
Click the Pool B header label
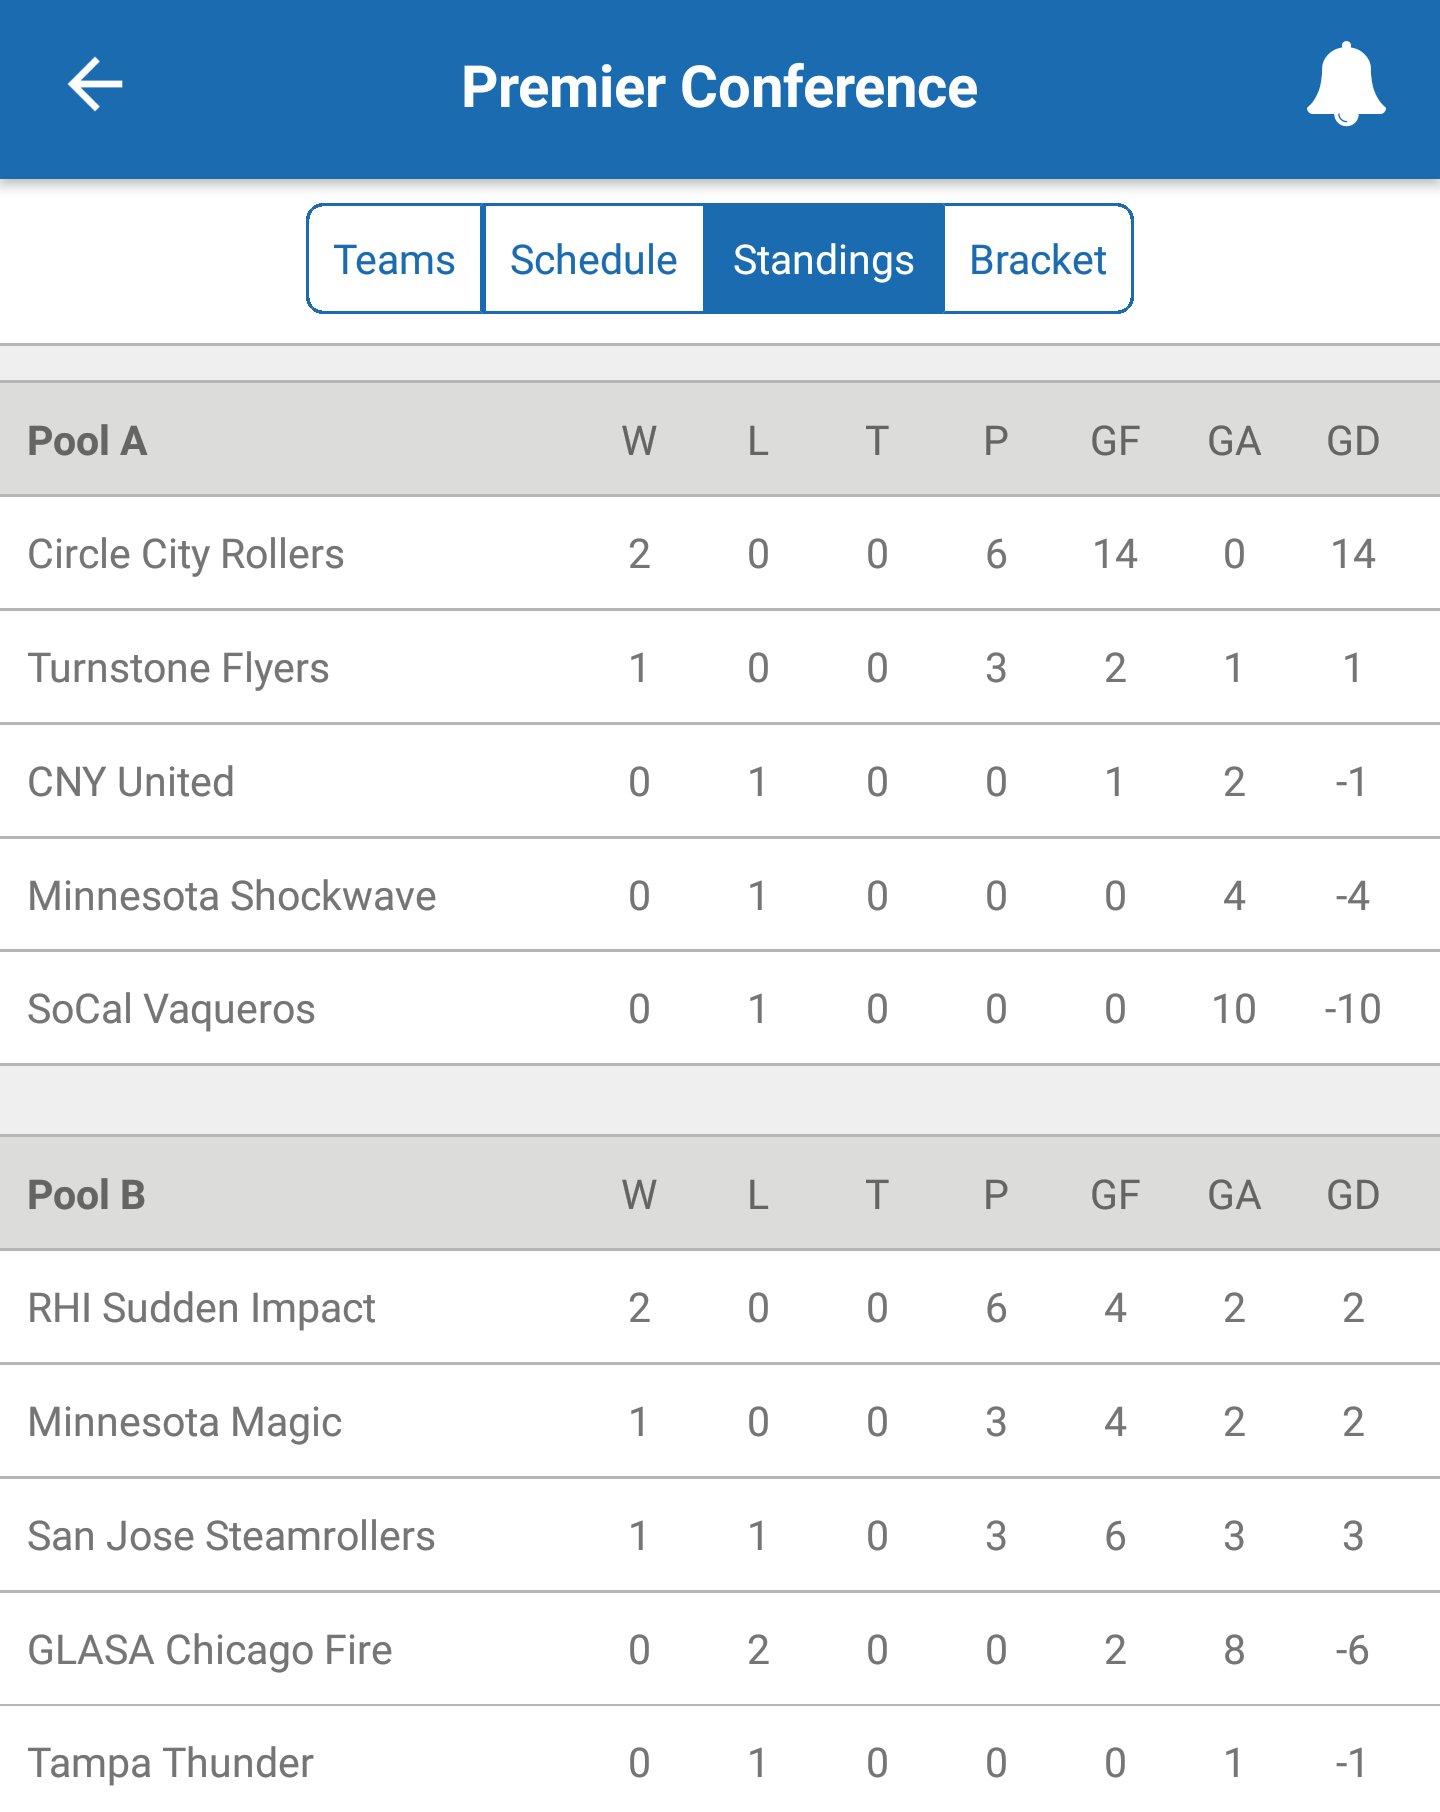pos(87,1195)
